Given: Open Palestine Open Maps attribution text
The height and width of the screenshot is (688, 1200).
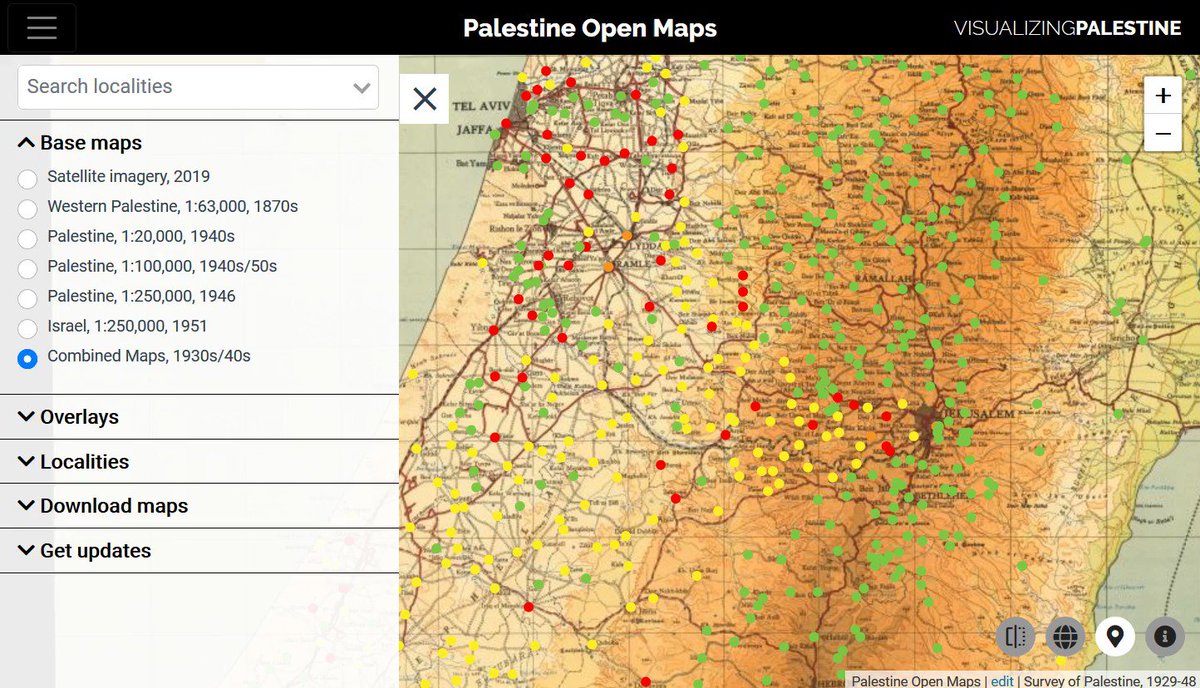Looking at the screenshot, I should [x=916, y=680].
